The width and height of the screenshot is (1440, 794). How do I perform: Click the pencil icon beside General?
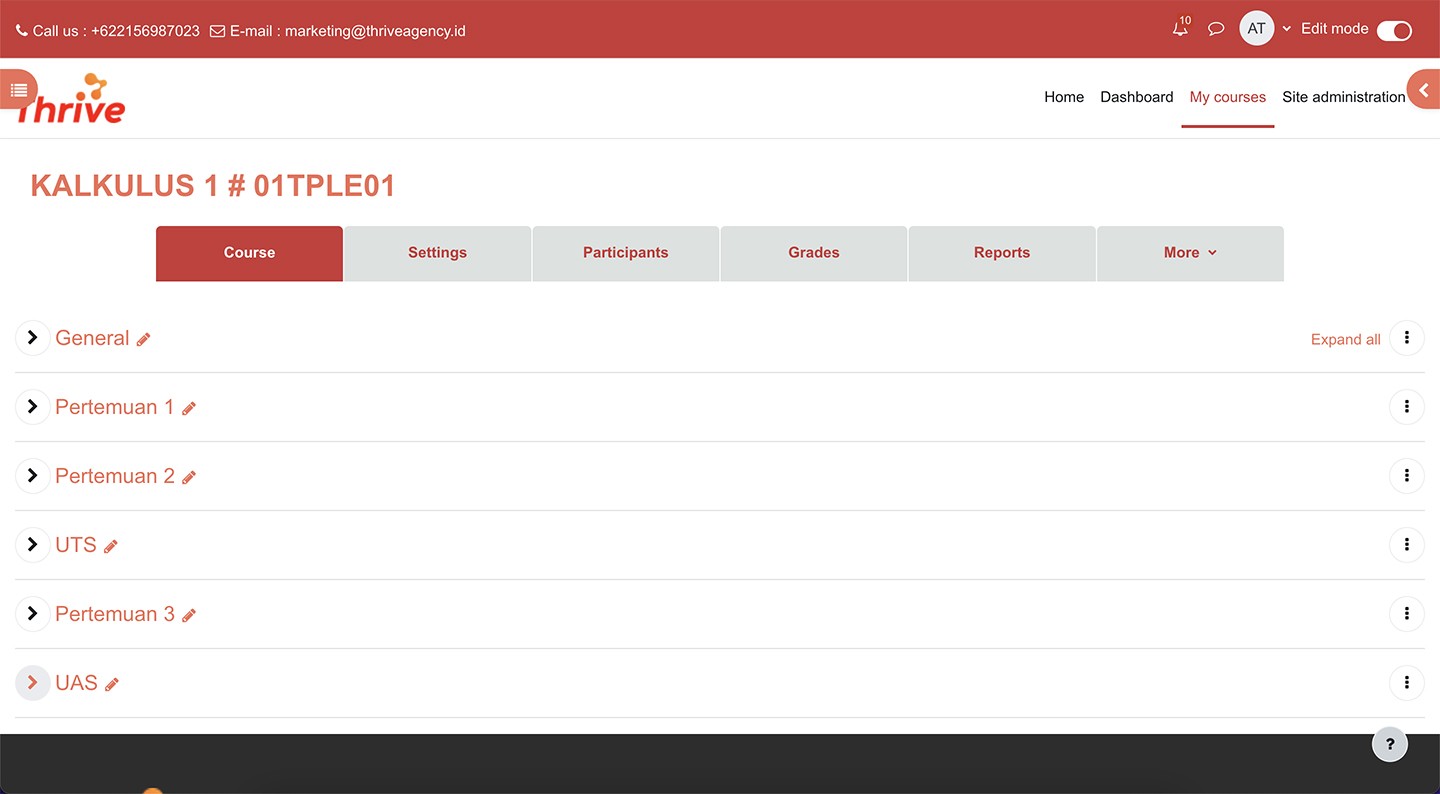coord(144,340)
